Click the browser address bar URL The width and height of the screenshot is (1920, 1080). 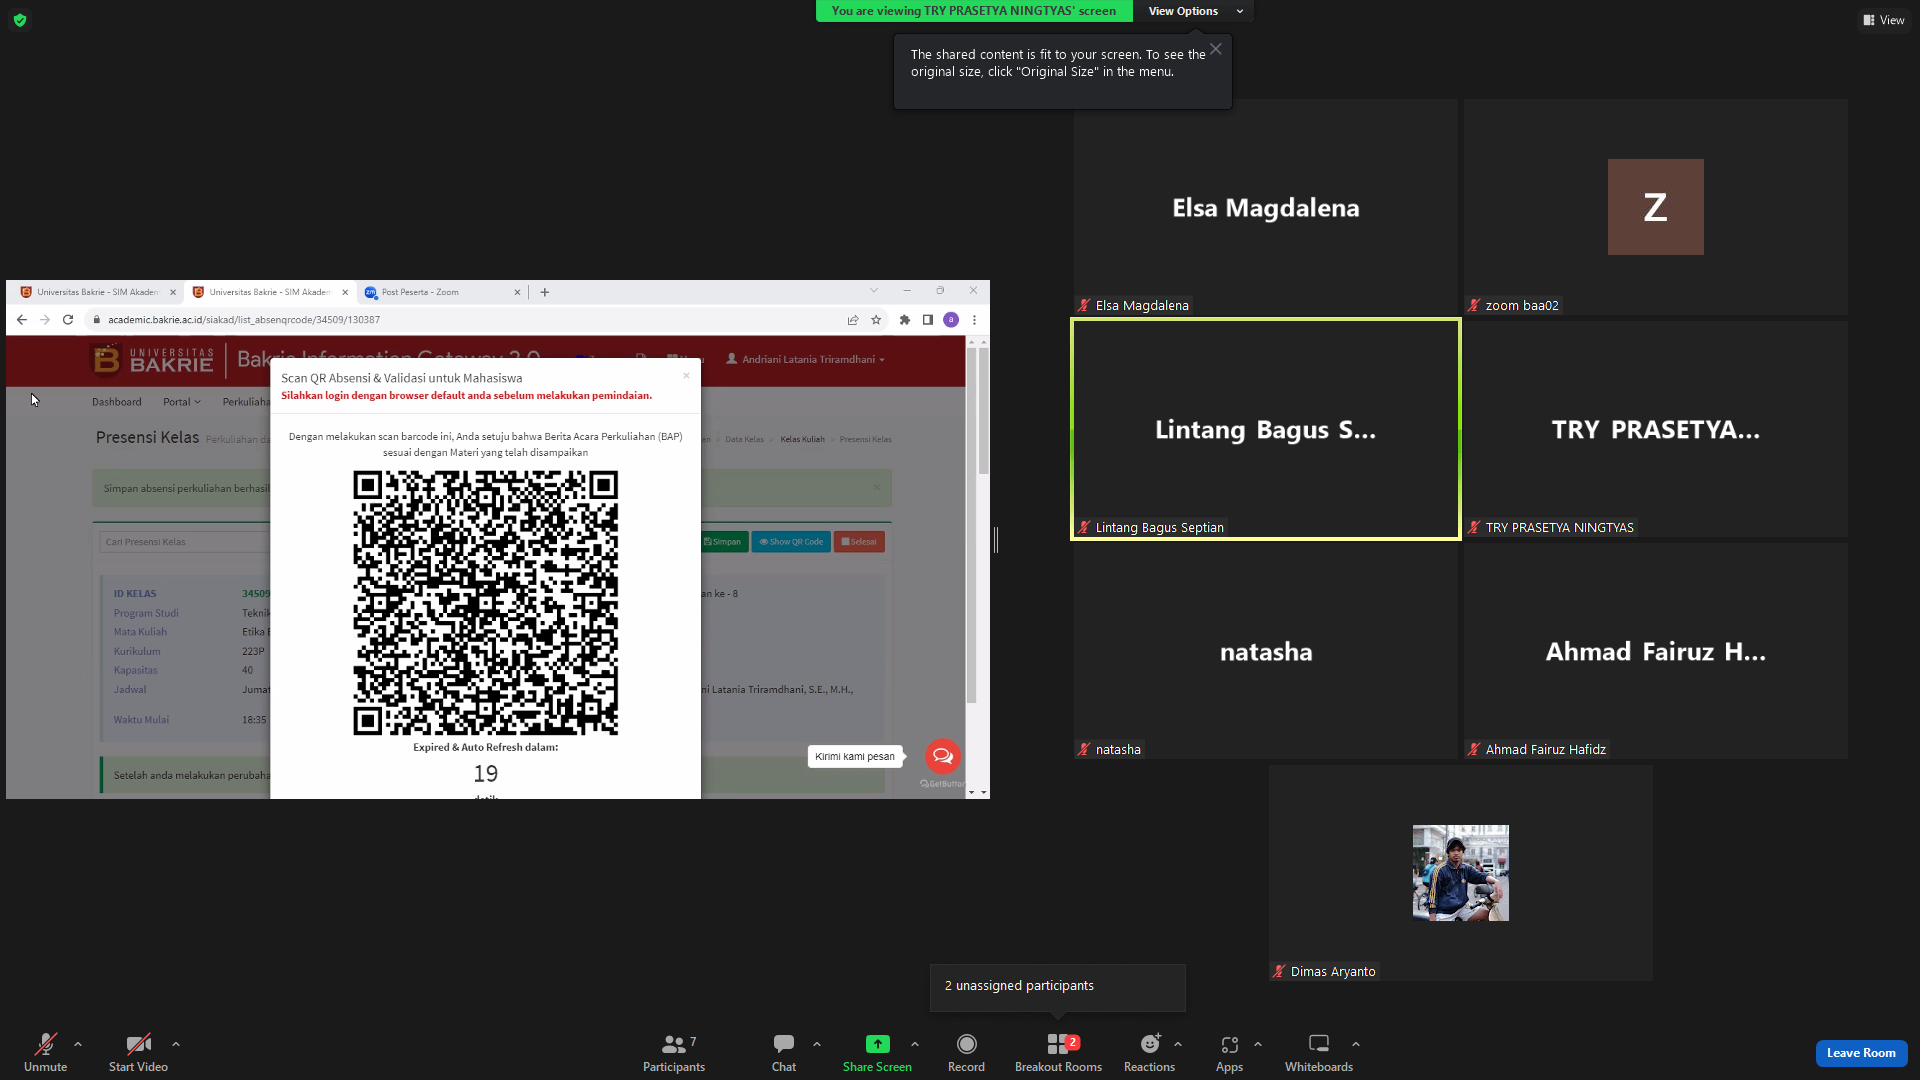[x=244, y=320]
